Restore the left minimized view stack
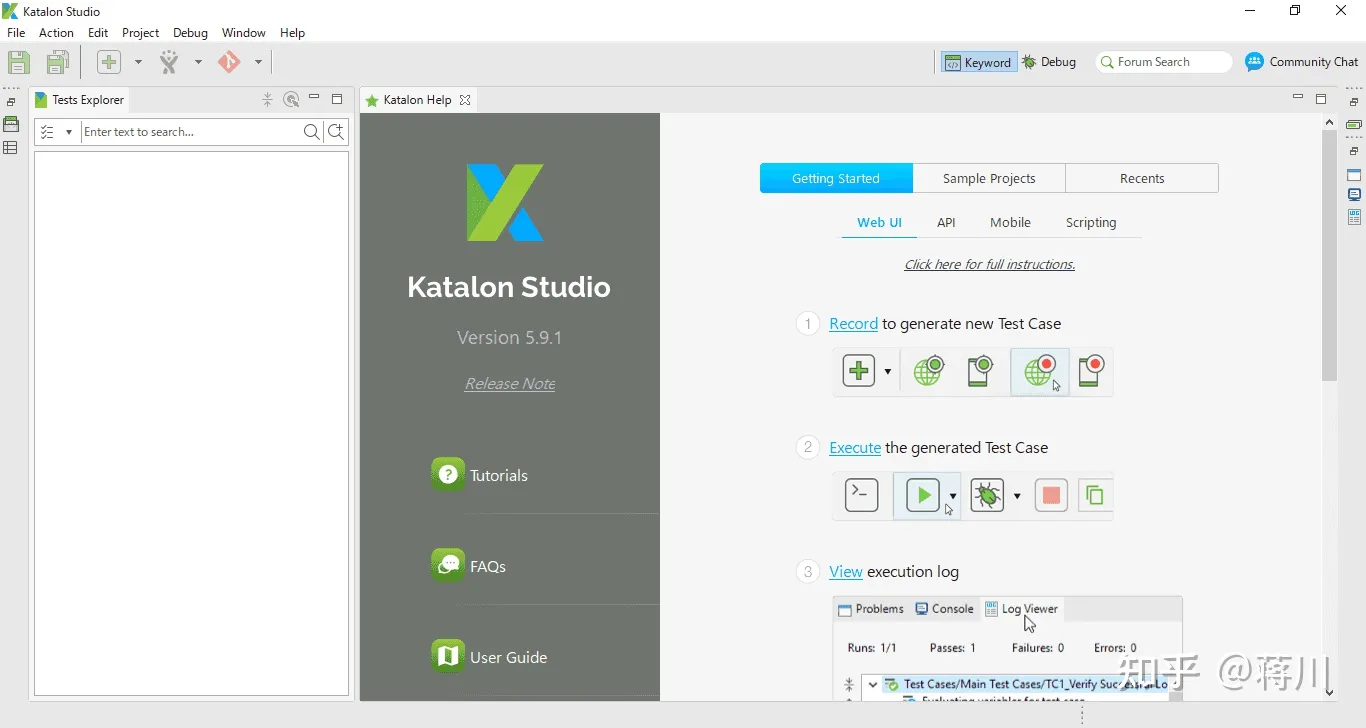The width and height of the screenshot is (1366, 728). pos(11,102)
